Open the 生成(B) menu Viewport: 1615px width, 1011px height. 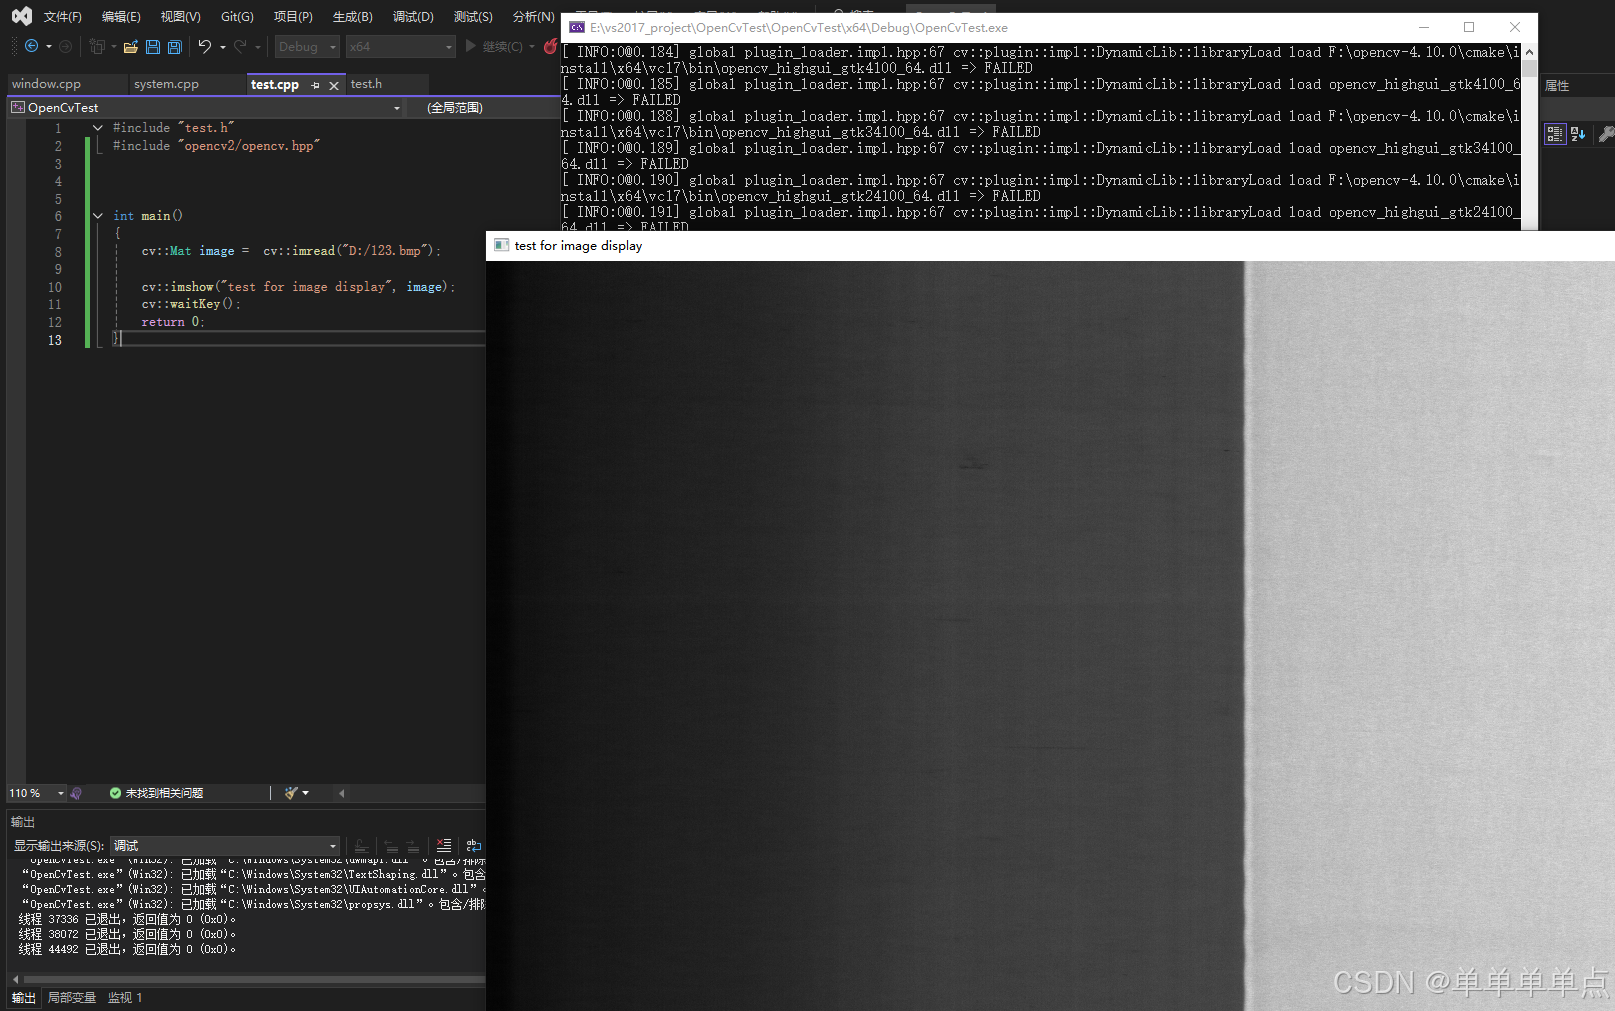point(352,17)
